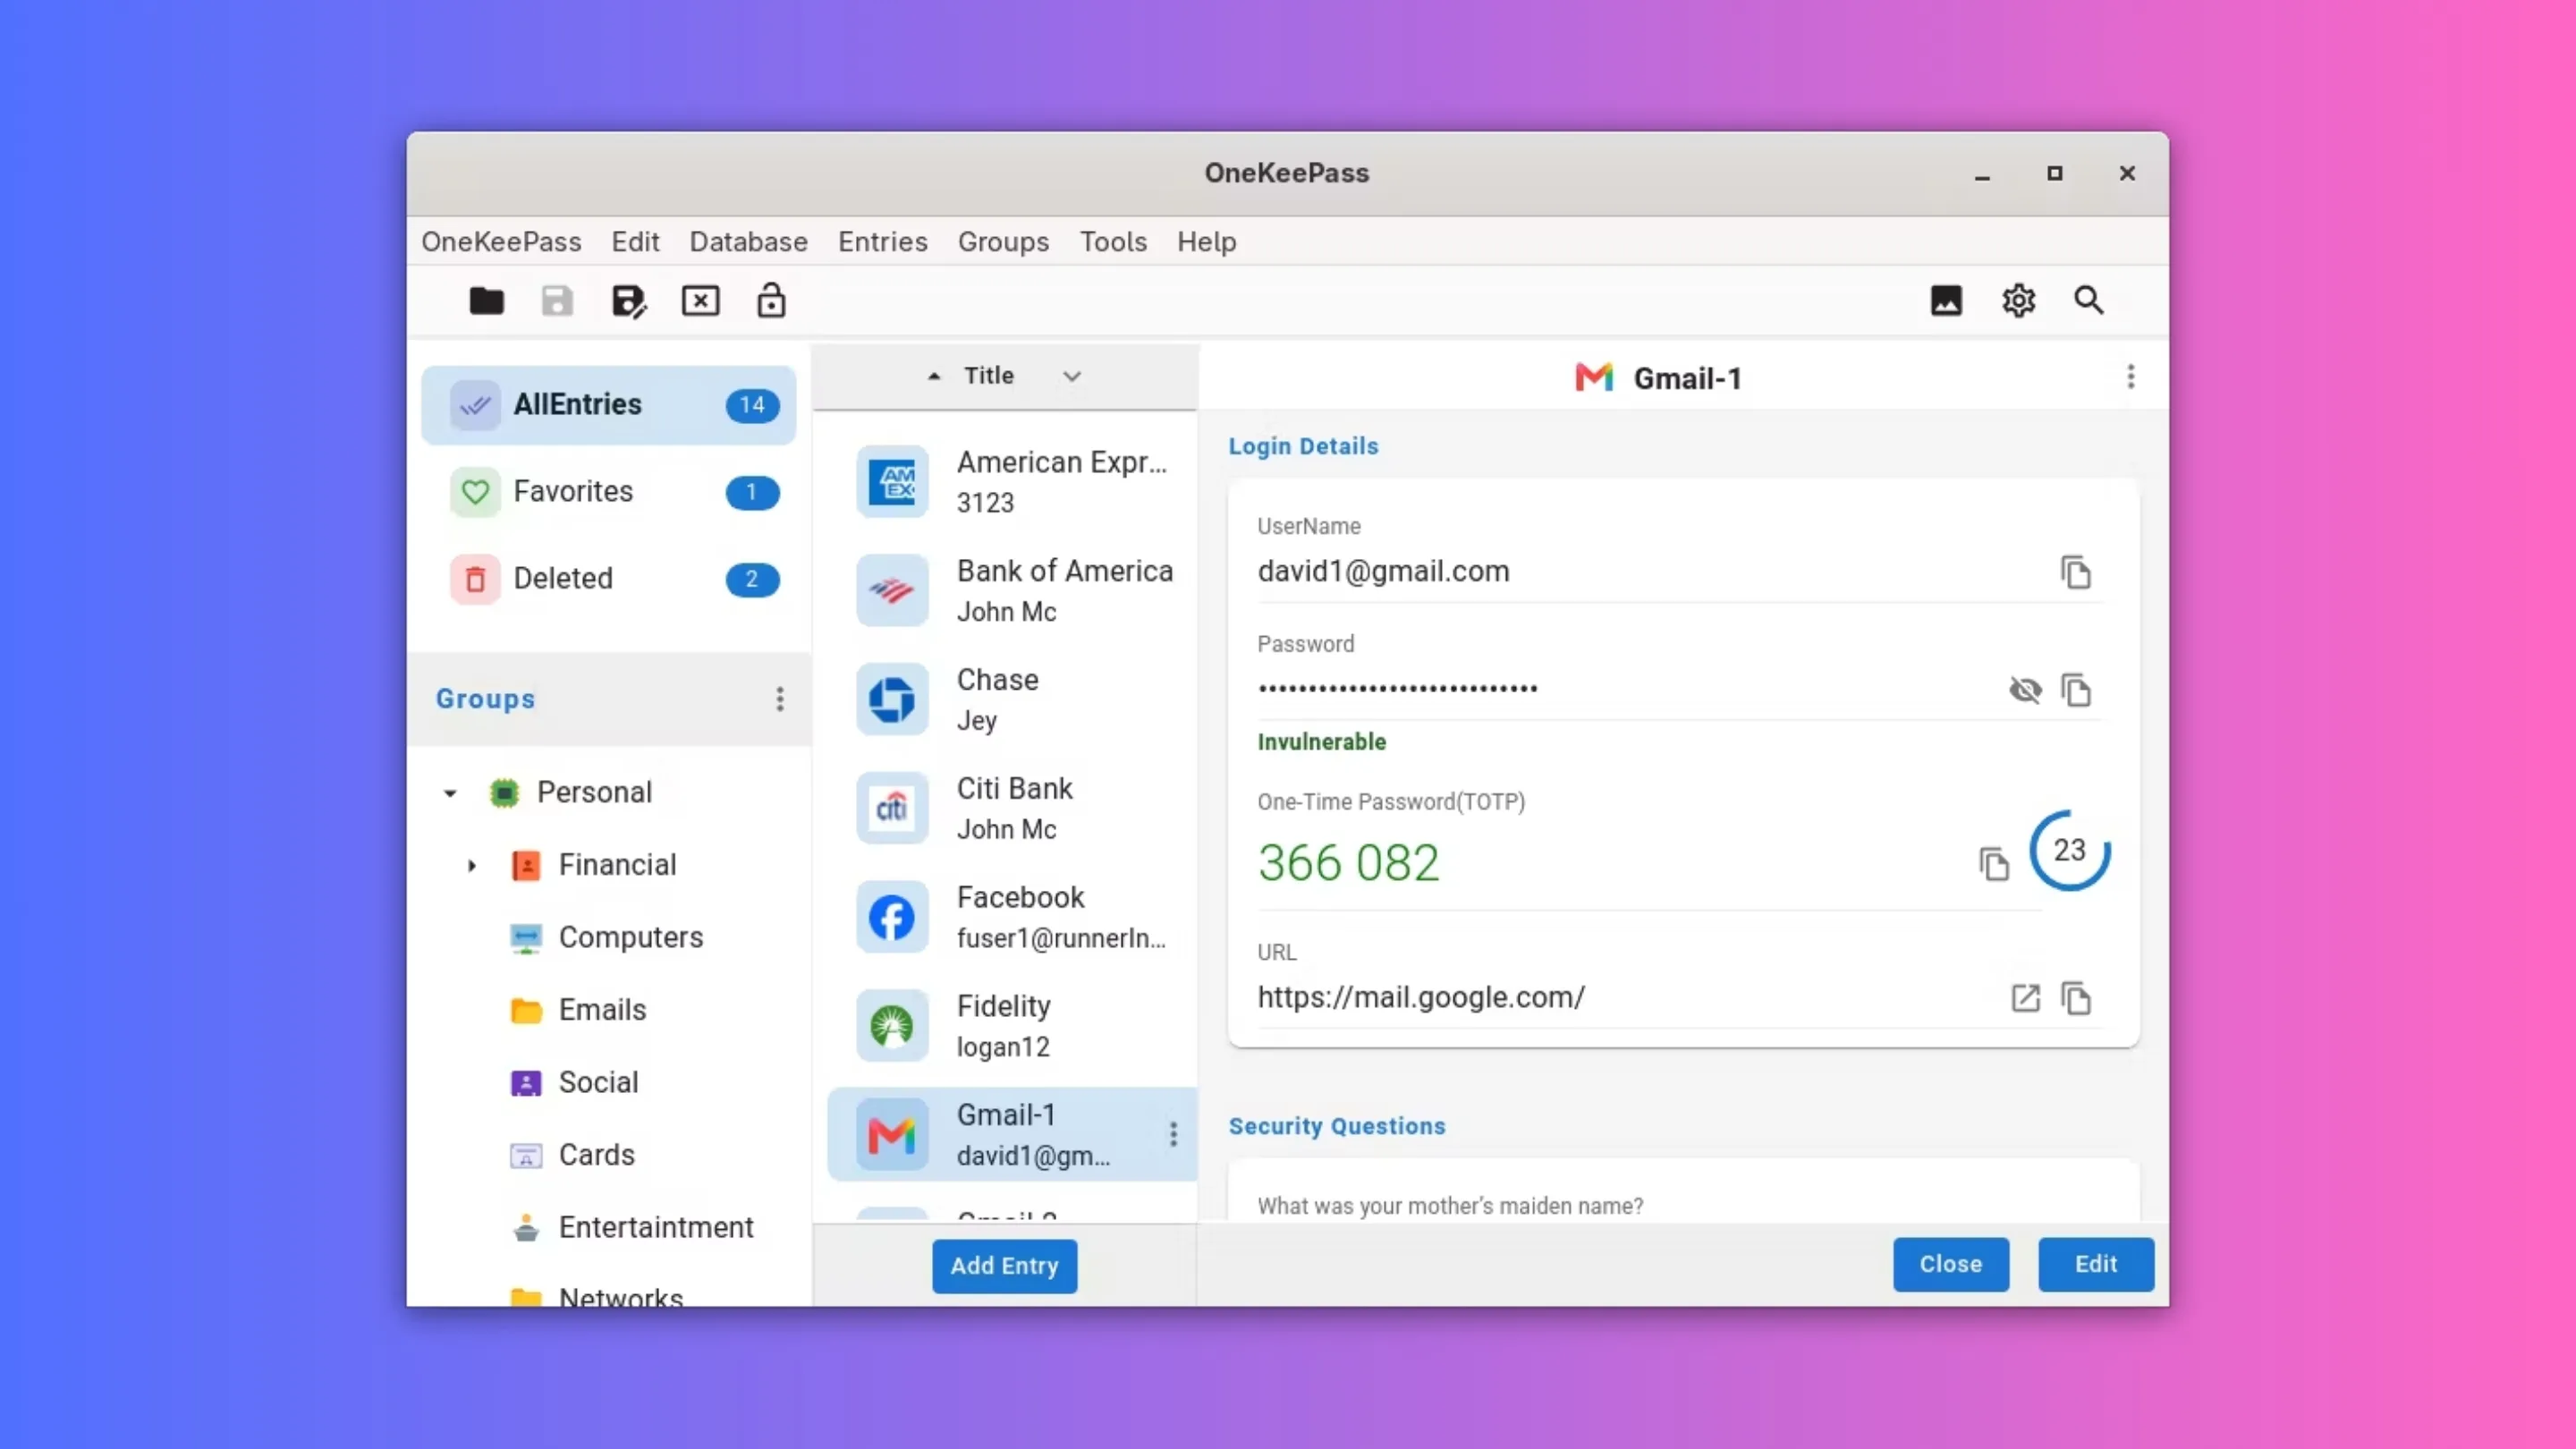2576x1449 pixels.
Task: Open the Groups menu
Action: (x=1003, y=242)
